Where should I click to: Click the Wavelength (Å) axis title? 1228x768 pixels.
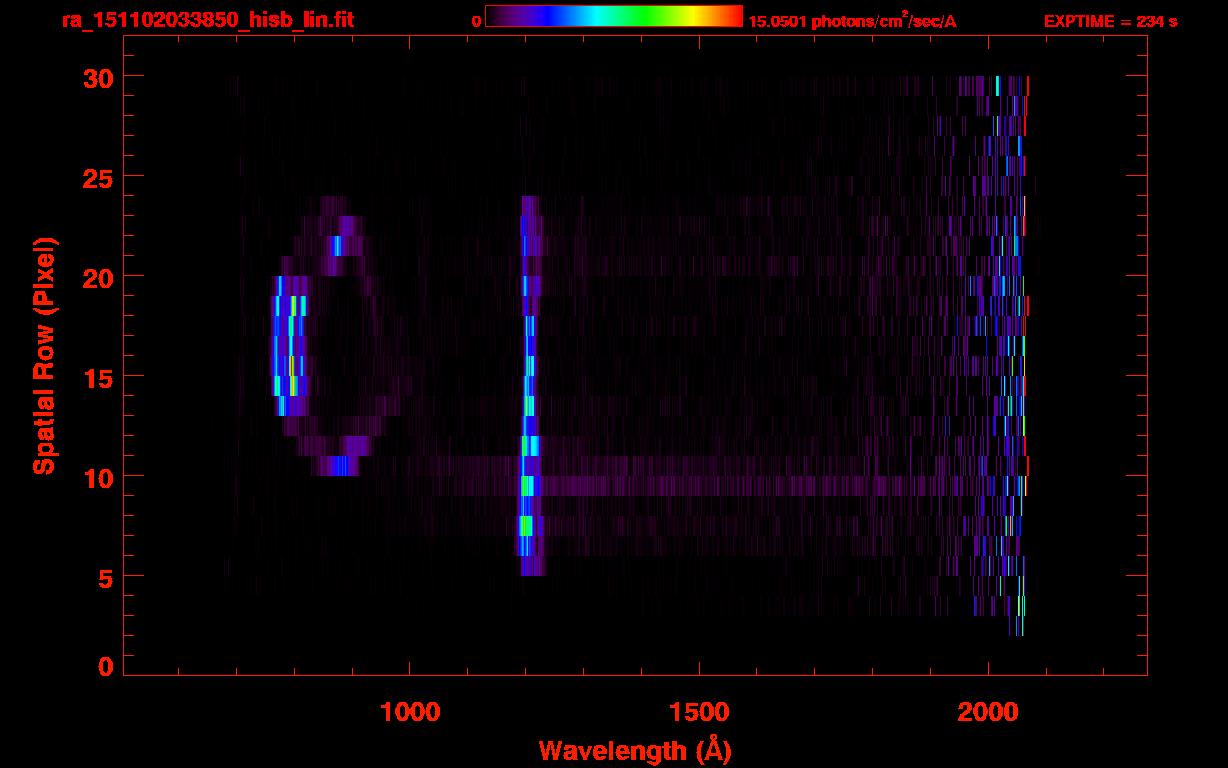tap(635, 750)
